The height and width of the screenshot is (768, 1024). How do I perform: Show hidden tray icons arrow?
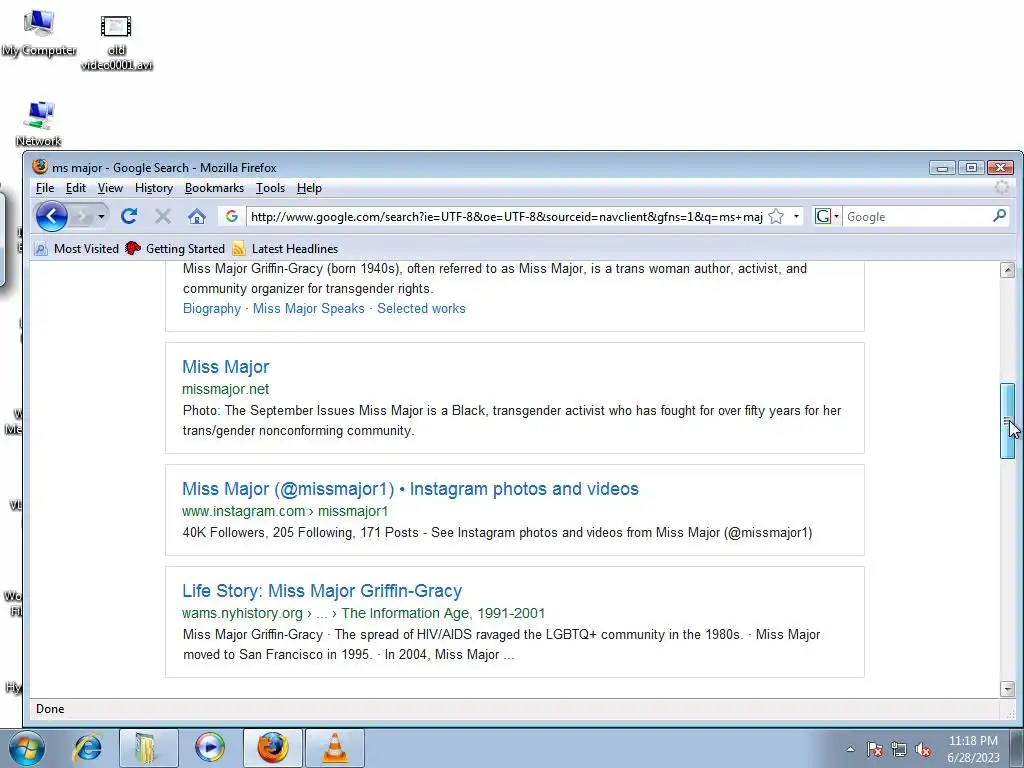[x=850, y=749]
